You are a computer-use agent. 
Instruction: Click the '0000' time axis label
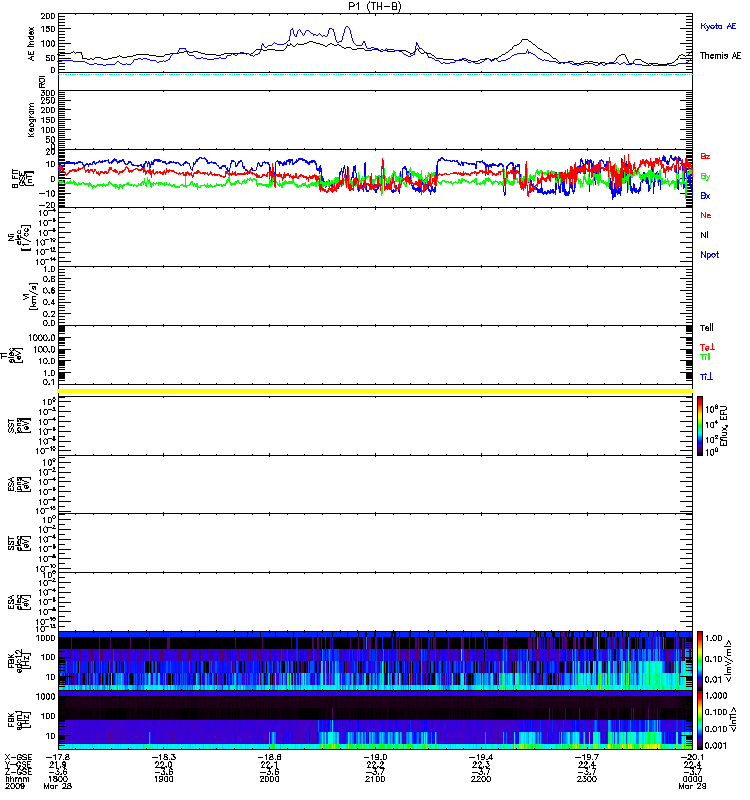coord(692,779)
